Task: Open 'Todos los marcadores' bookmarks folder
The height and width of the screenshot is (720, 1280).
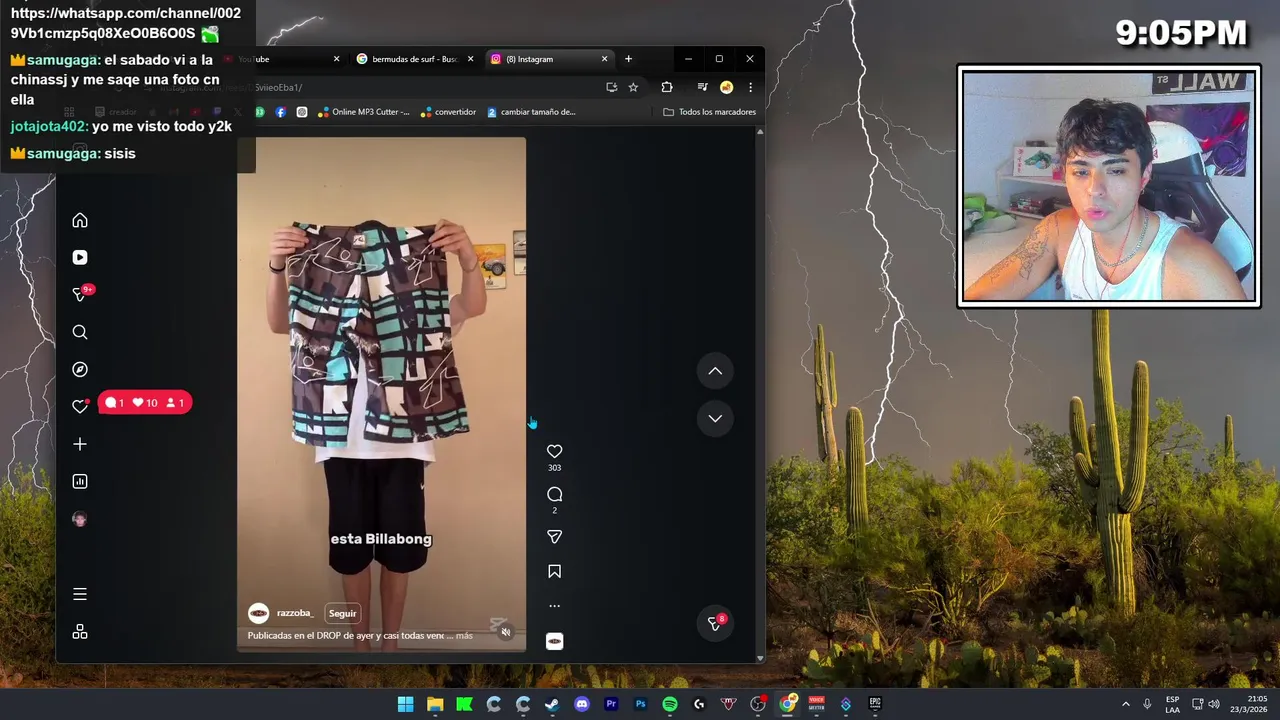Action: click(x=709, y=112)
